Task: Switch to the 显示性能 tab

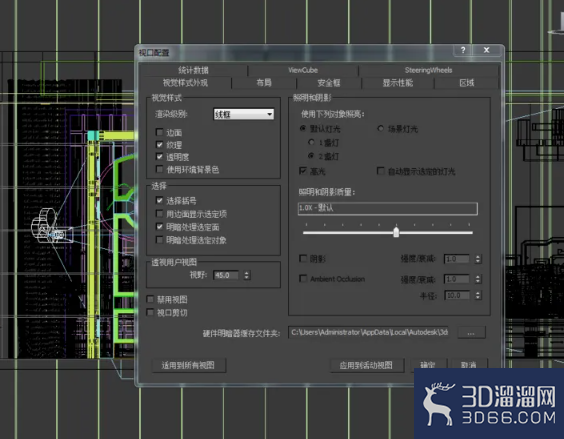Action: click(398, 83)
